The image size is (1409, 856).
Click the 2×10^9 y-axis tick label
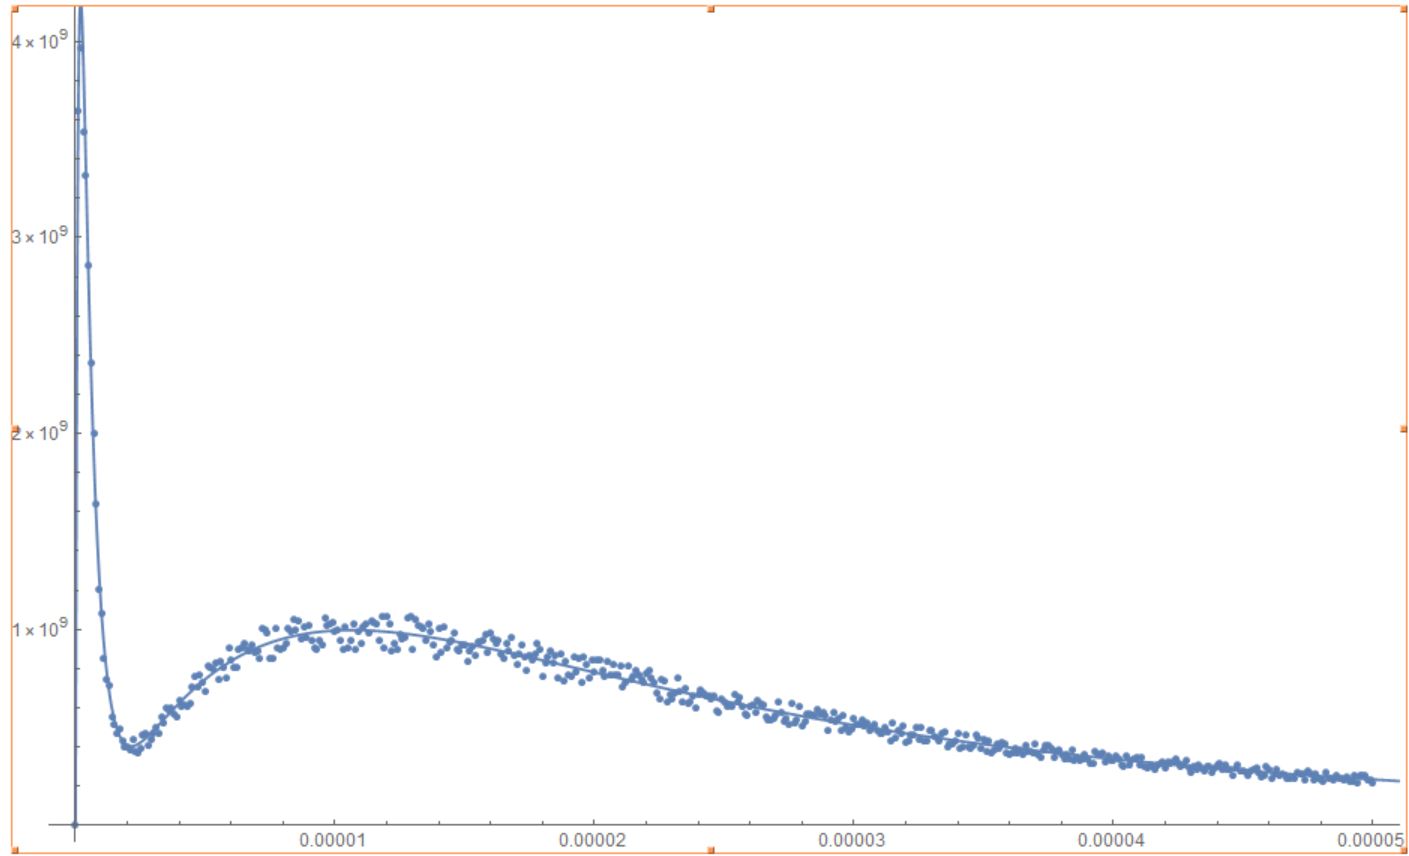pyautogui.click(x=40, y=432)
